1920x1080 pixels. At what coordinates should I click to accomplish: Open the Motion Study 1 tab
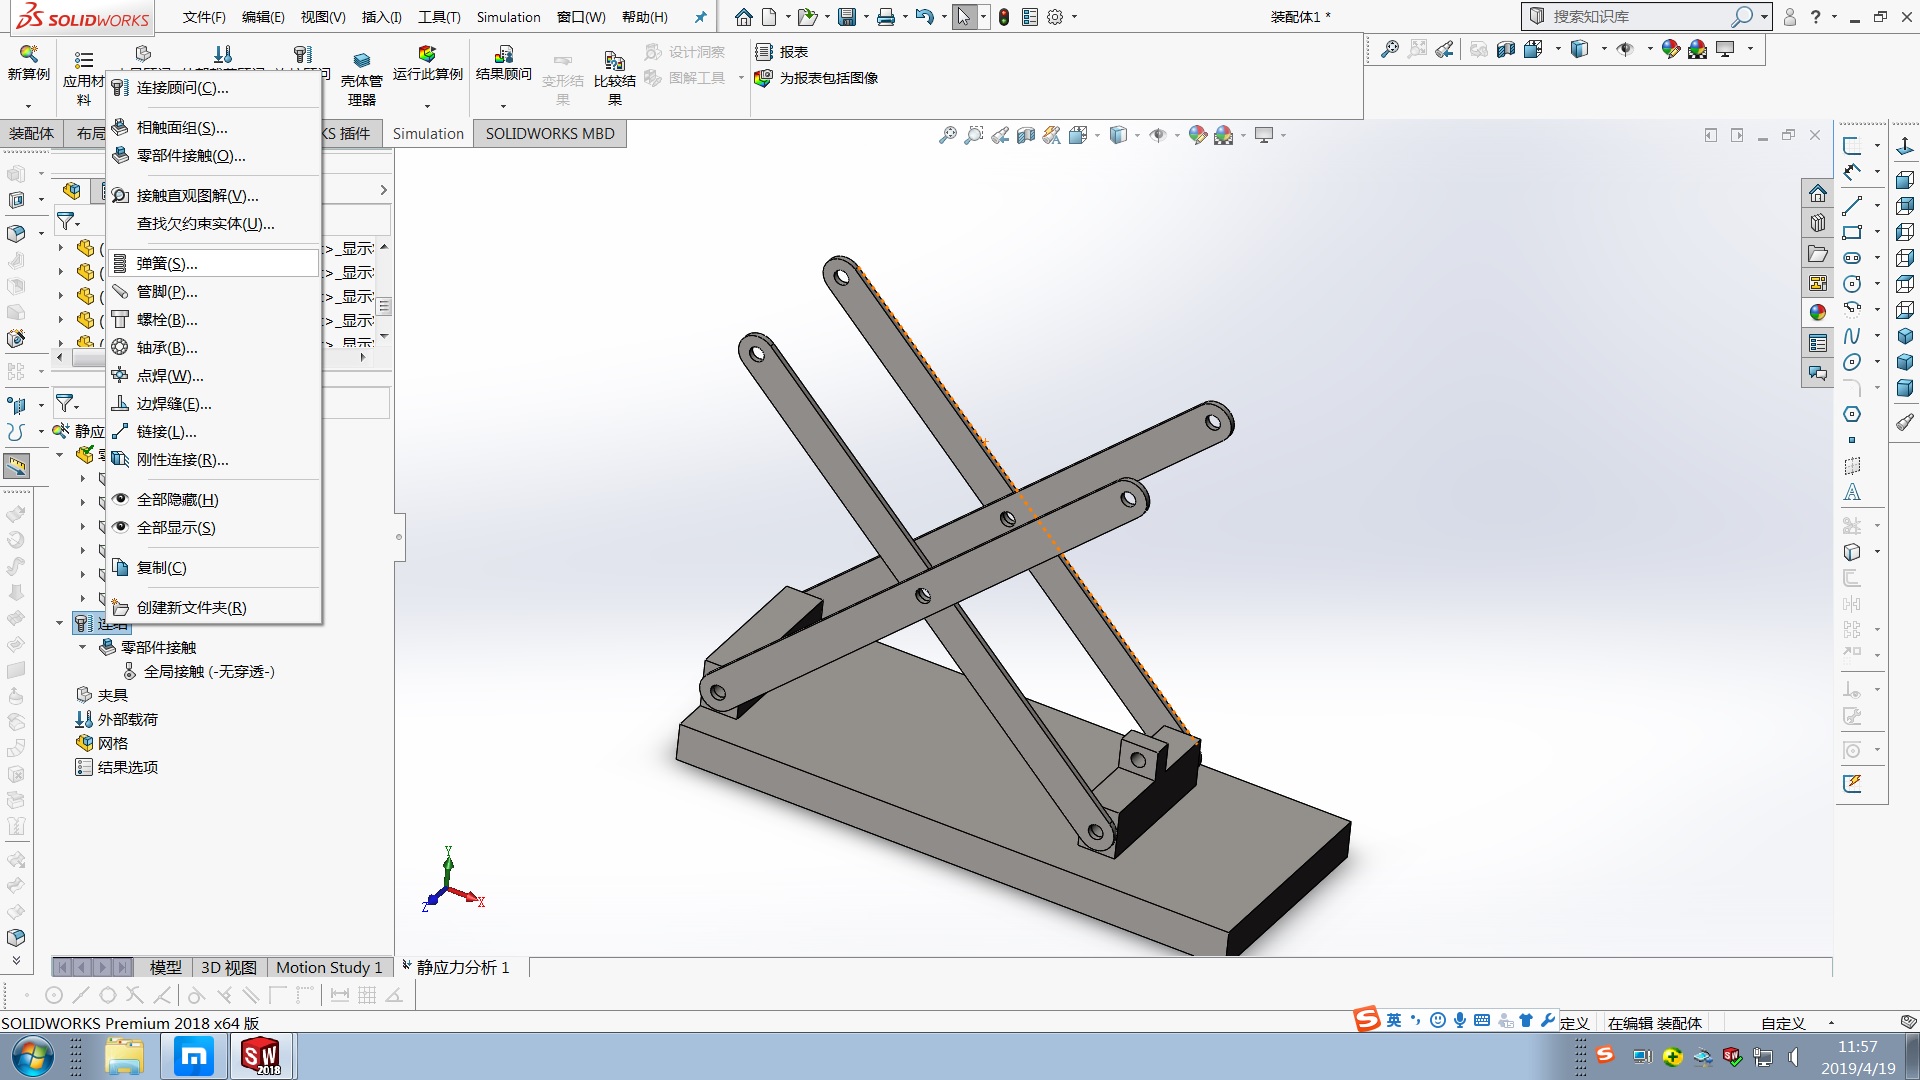pyautogui.click(x=328, y=967)
